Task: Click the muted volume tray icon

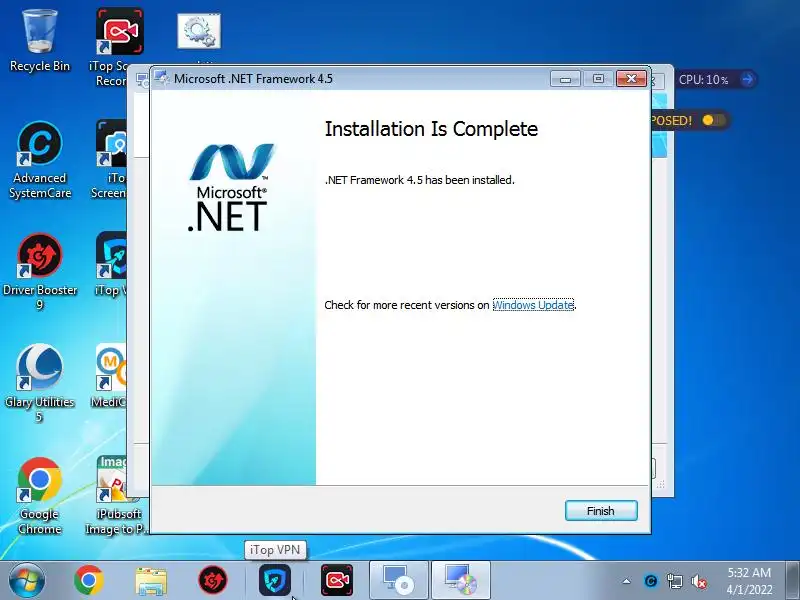Action: (x=699, y=581)
